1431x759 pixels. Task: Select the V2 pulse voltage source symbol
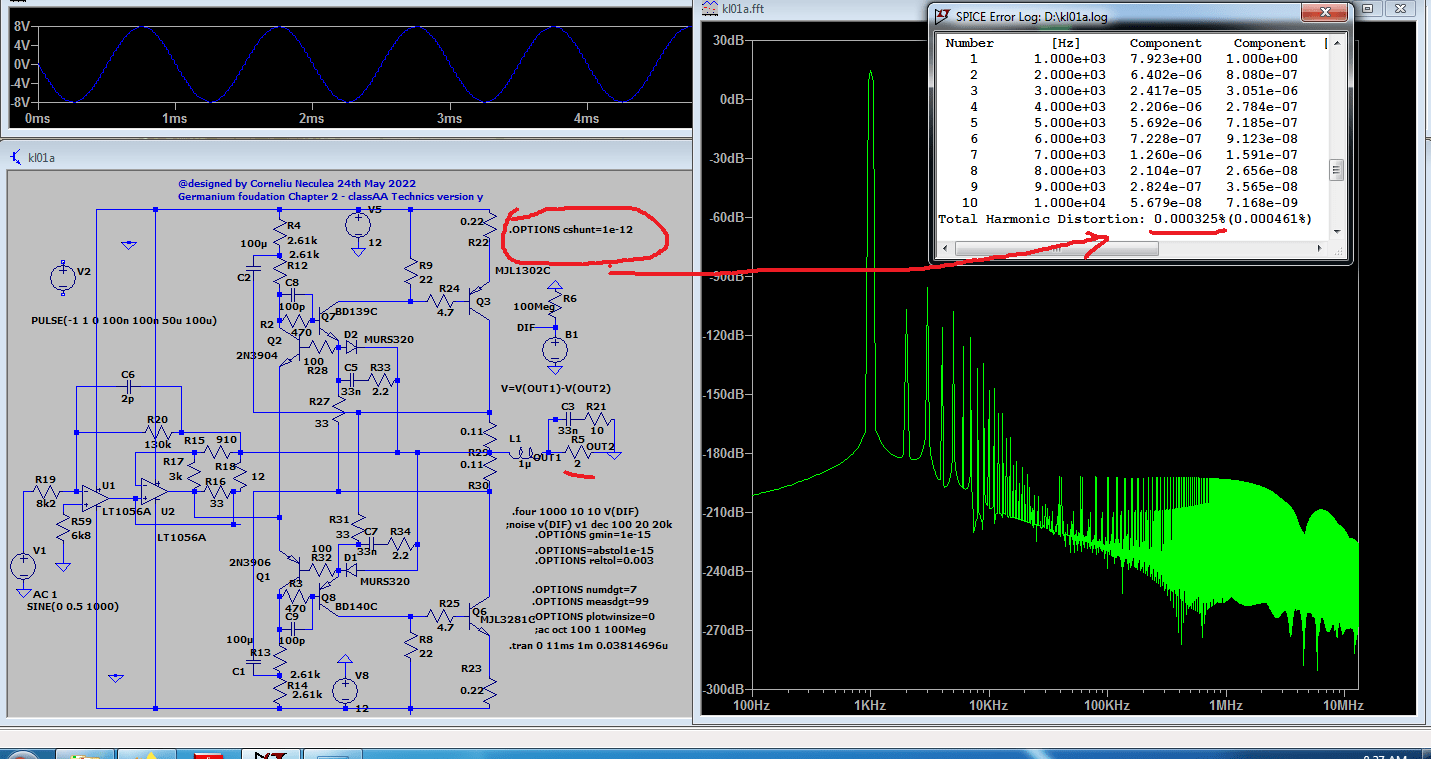(62, 280)
